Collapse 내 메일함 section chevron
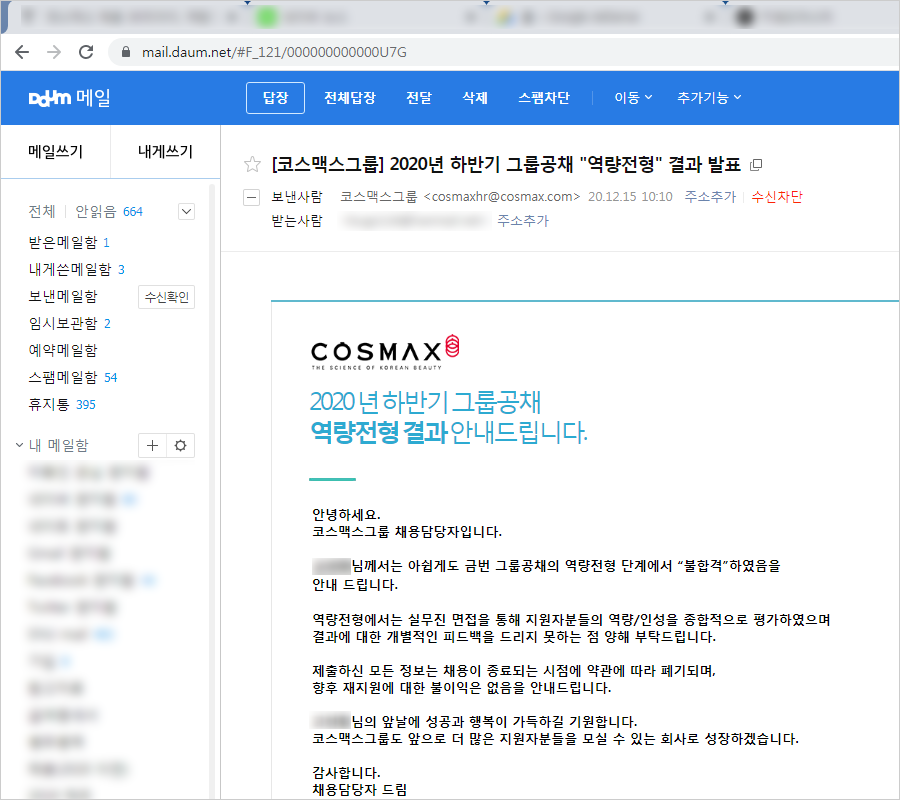Viewport: 900px width, 800px height. 19,445
